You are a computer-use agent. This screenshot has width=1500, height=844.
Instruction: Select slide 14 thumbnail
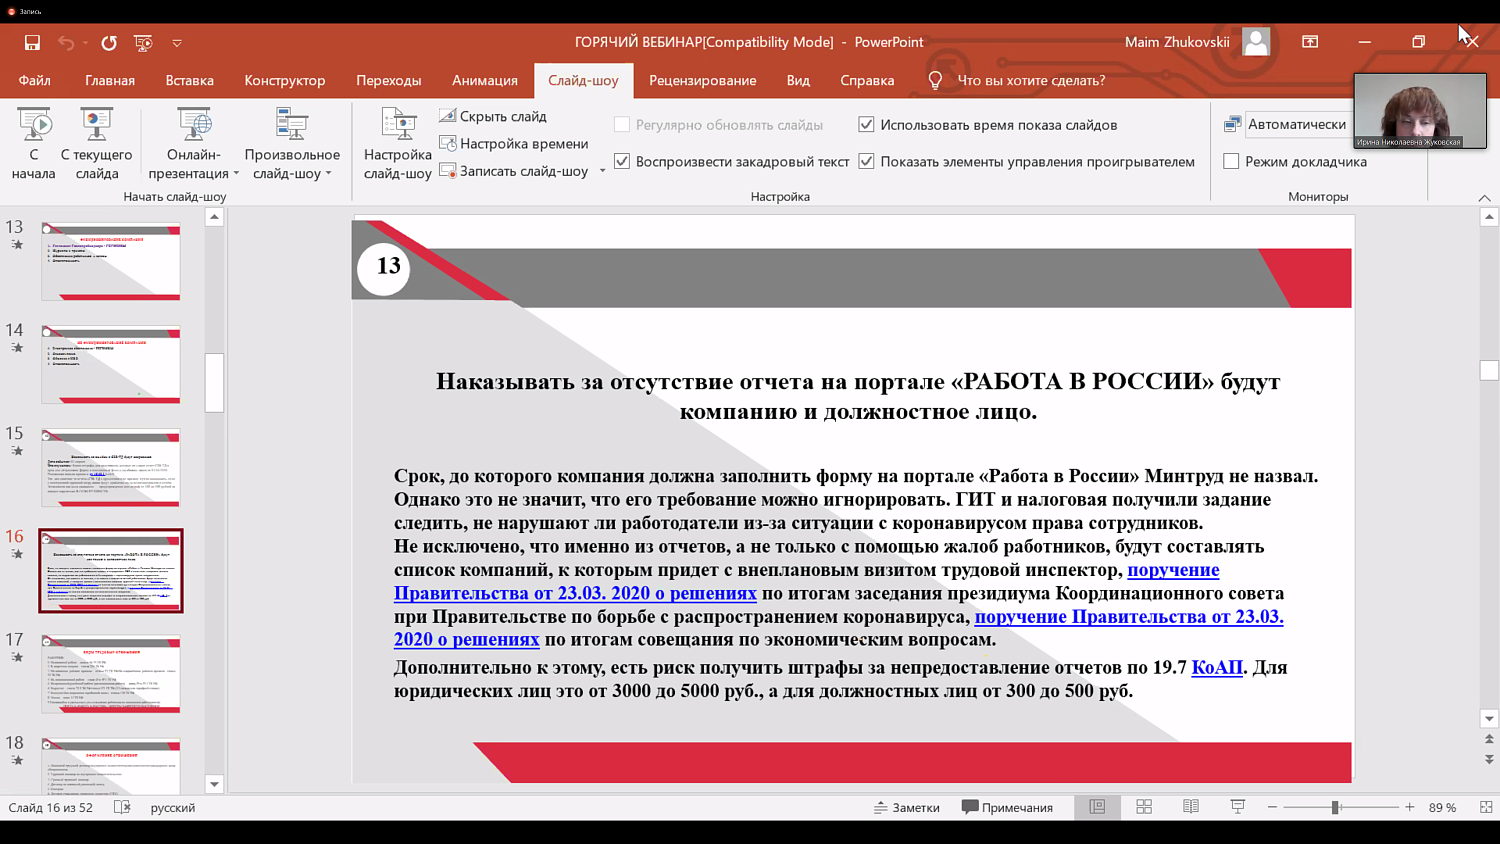point(111,364)
